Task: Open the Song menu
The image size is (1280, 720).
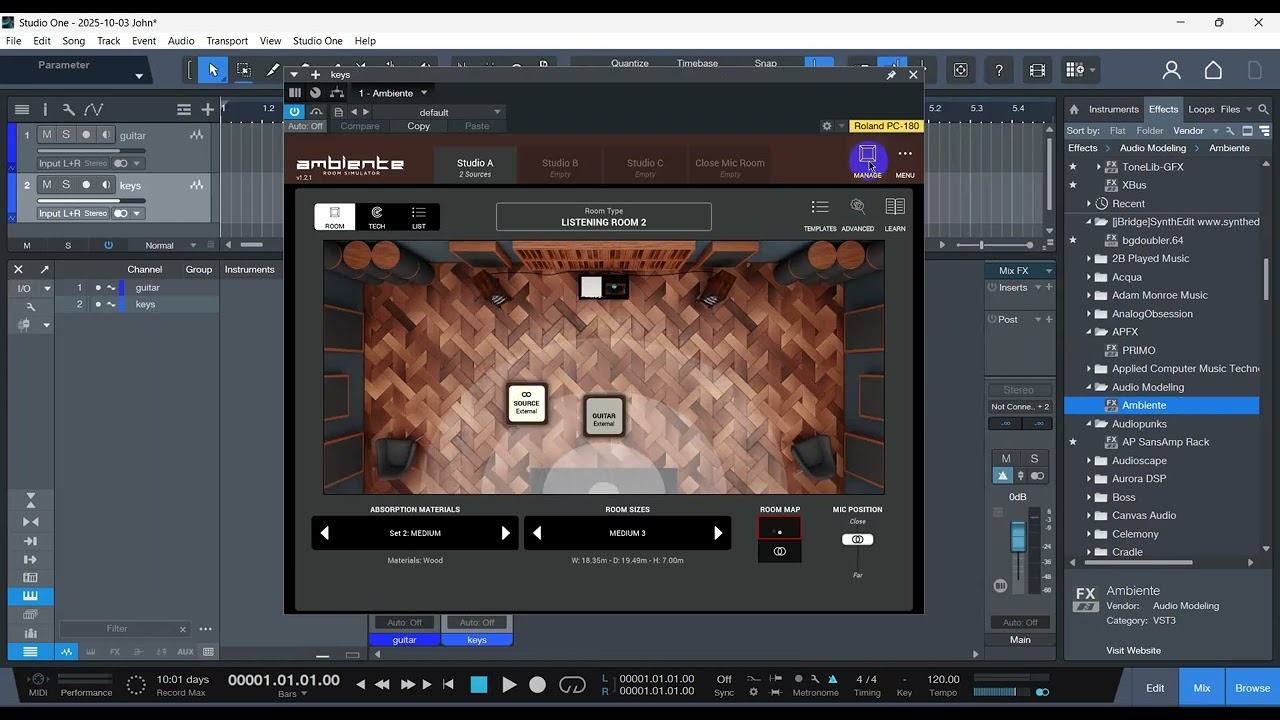Action: 74,41
